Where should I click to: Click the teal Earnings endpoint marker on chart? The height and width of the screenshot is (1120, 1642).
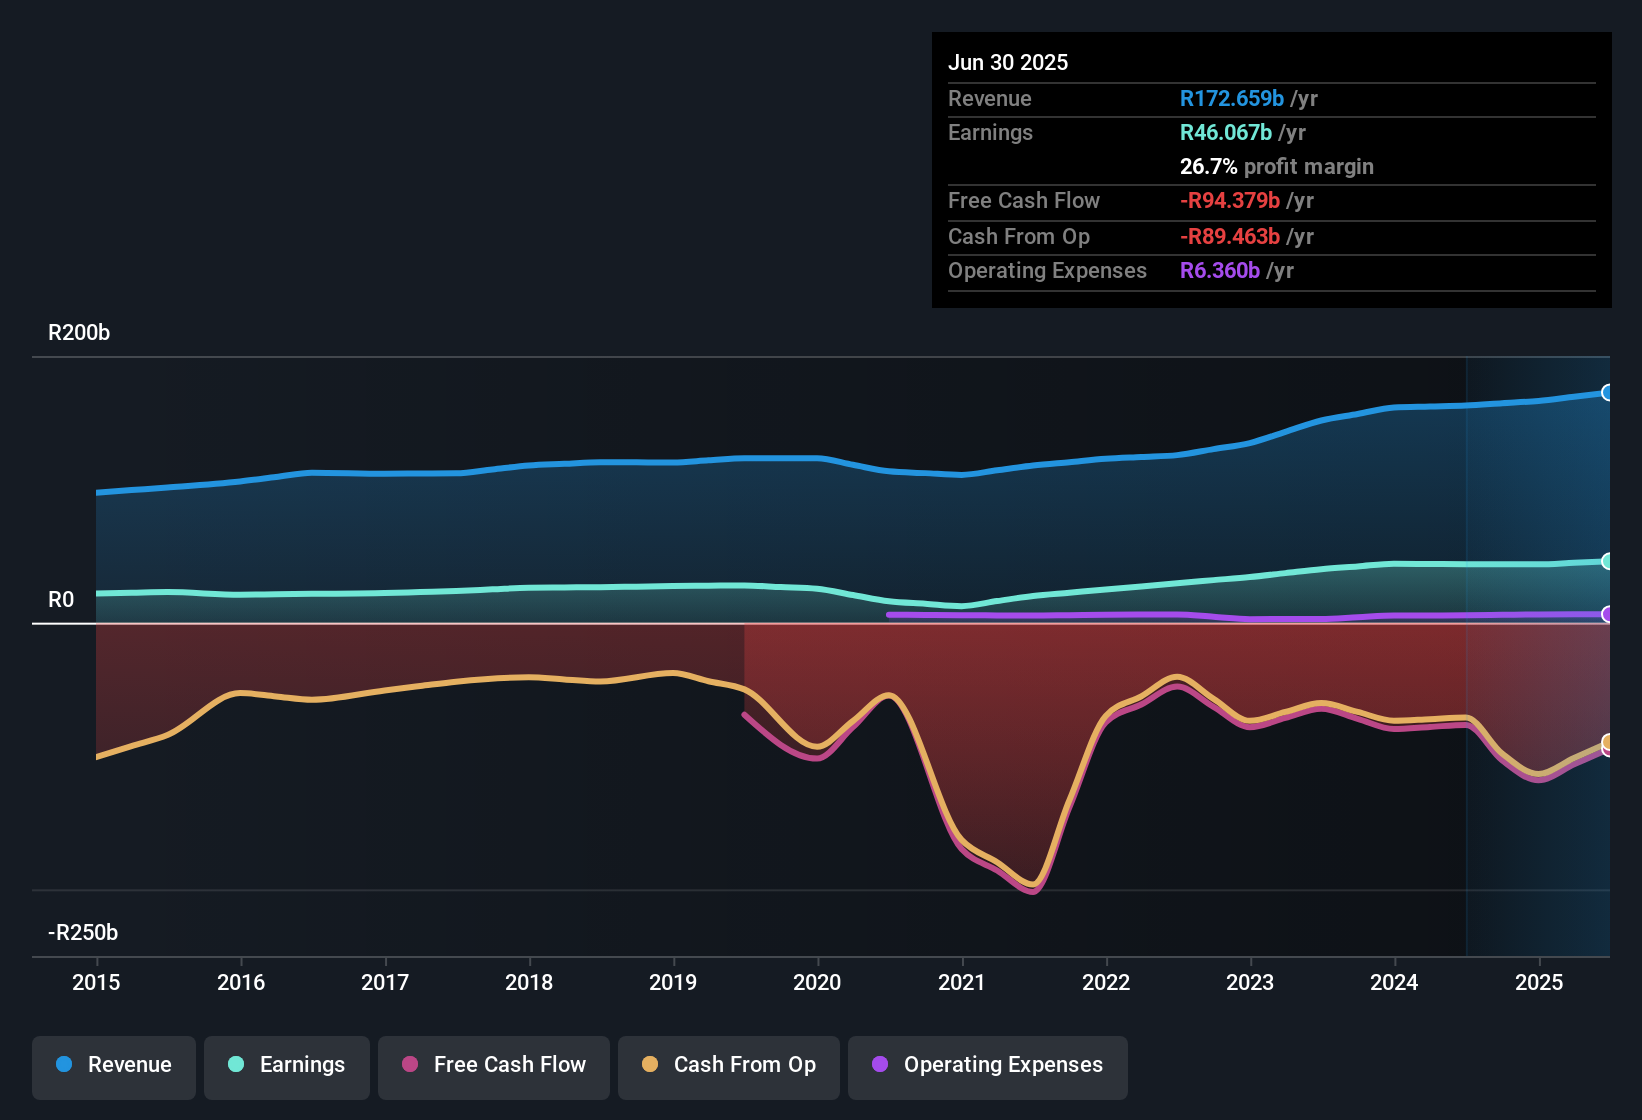pos(1607,562)
